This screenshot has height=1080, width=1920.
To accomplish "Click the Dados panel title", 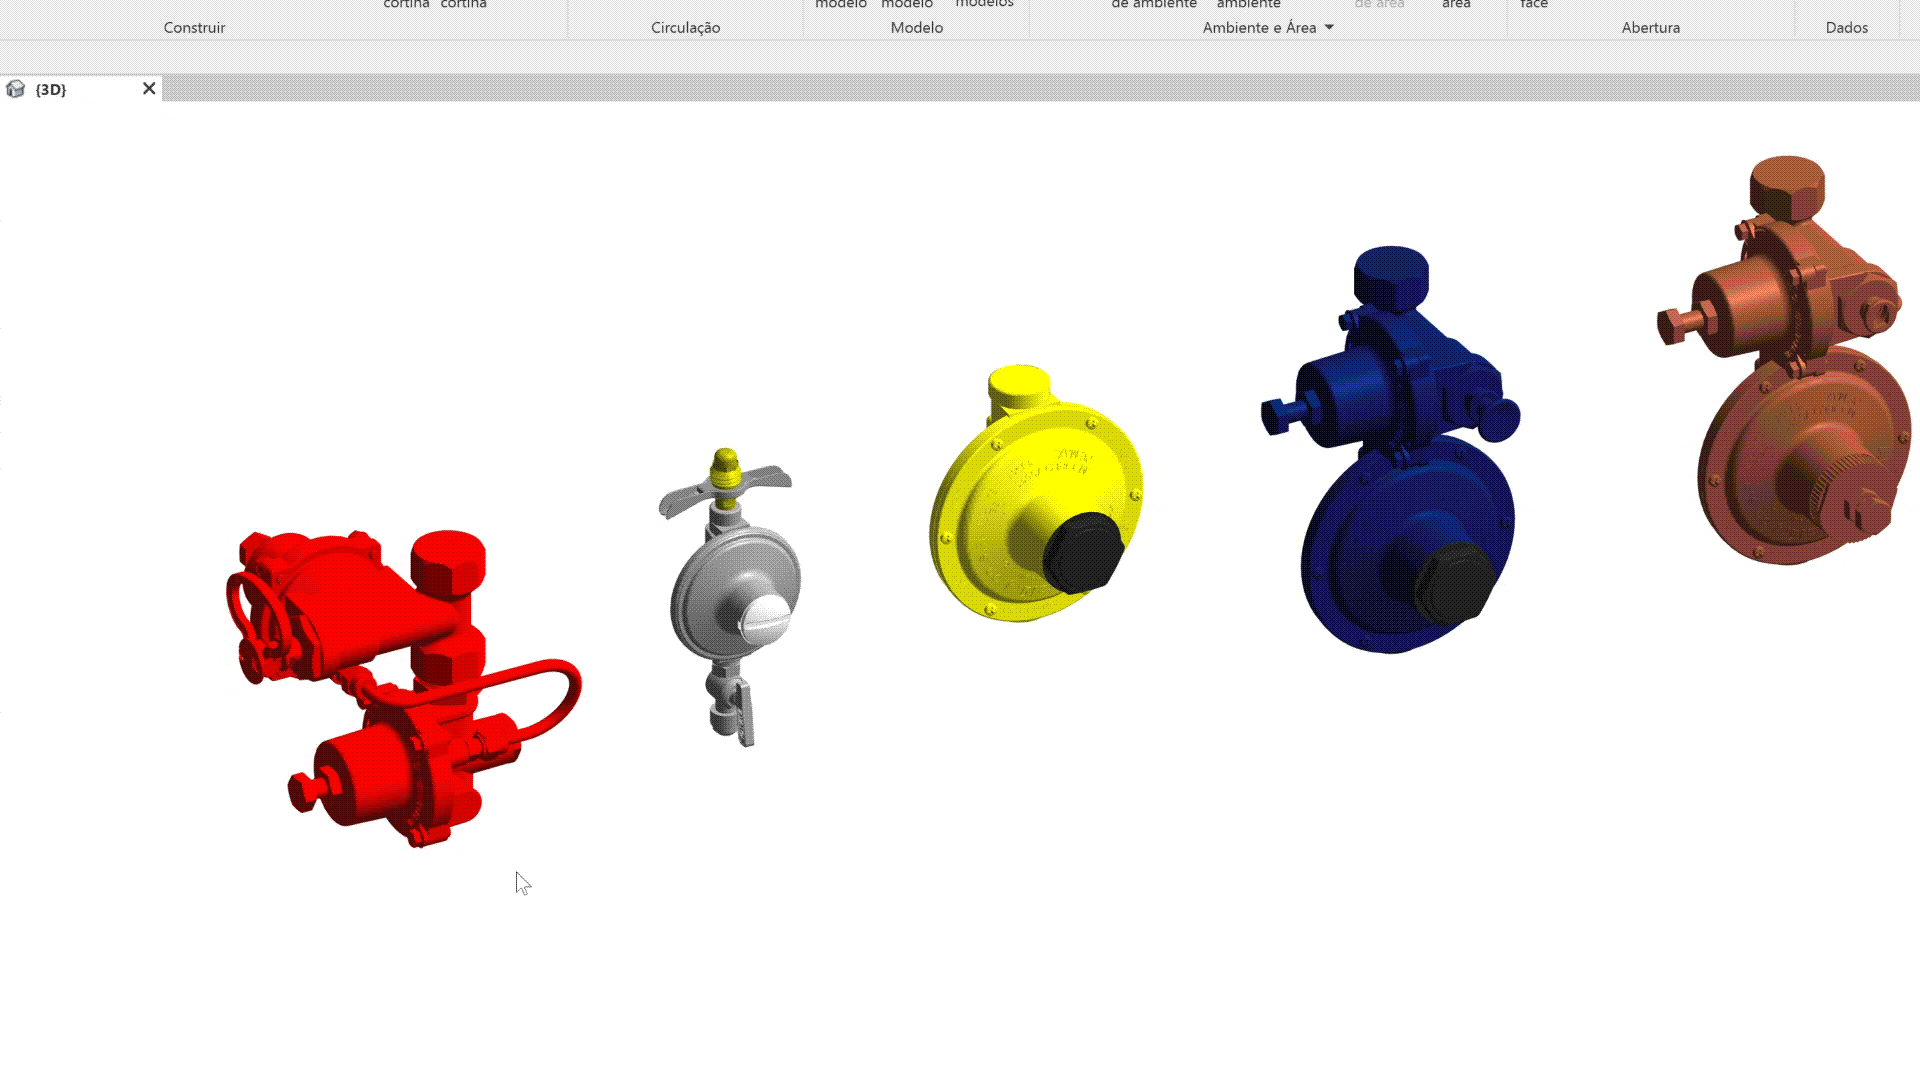I will (1846, 27).
